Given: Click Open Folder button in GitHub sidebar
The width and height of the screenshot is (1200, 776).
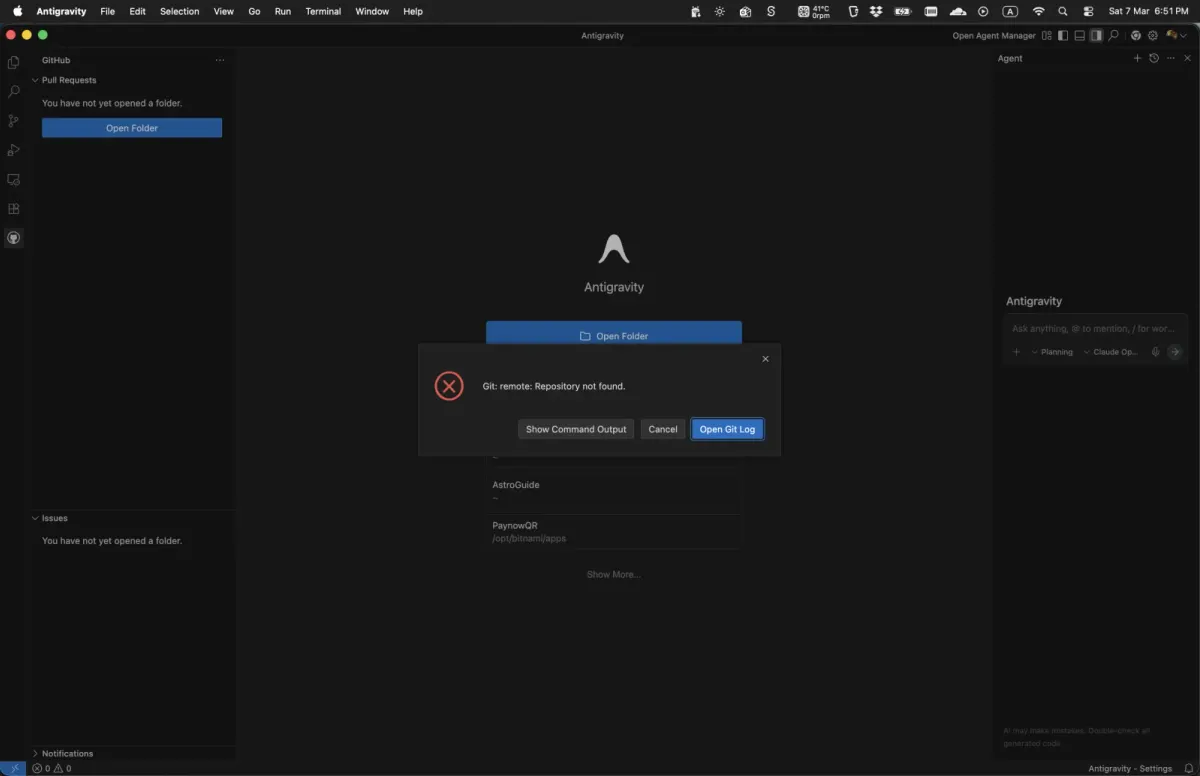Looking at the screenshot, I should click(132, 128).
